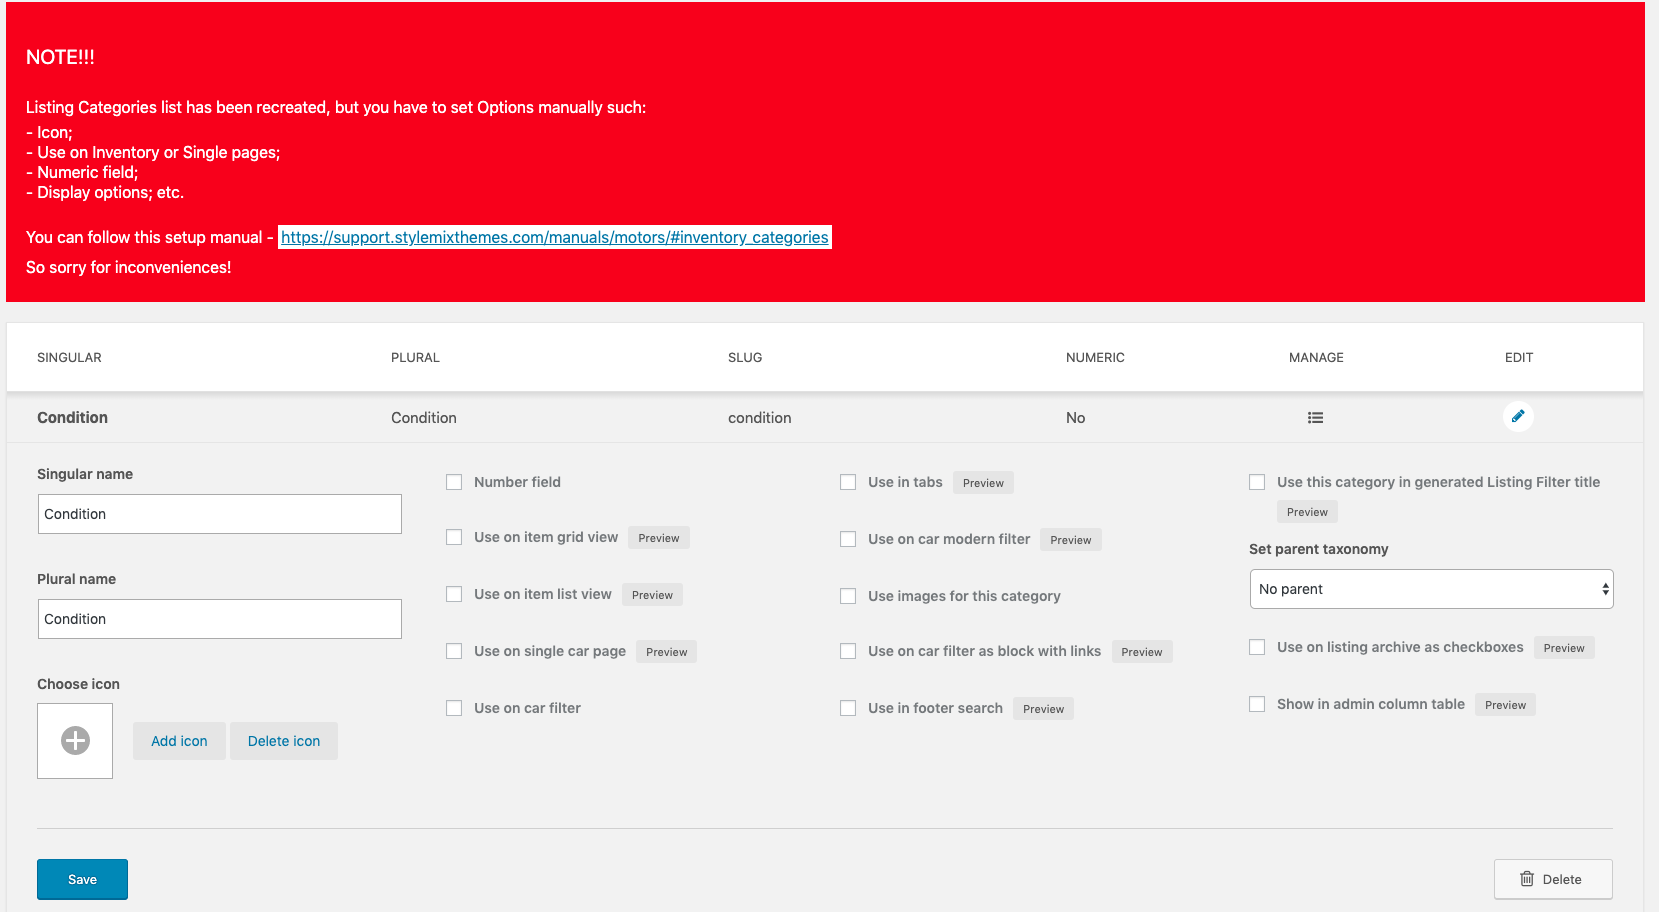Preview Use on item list view

pyautogui.click(x=652, y=595)
